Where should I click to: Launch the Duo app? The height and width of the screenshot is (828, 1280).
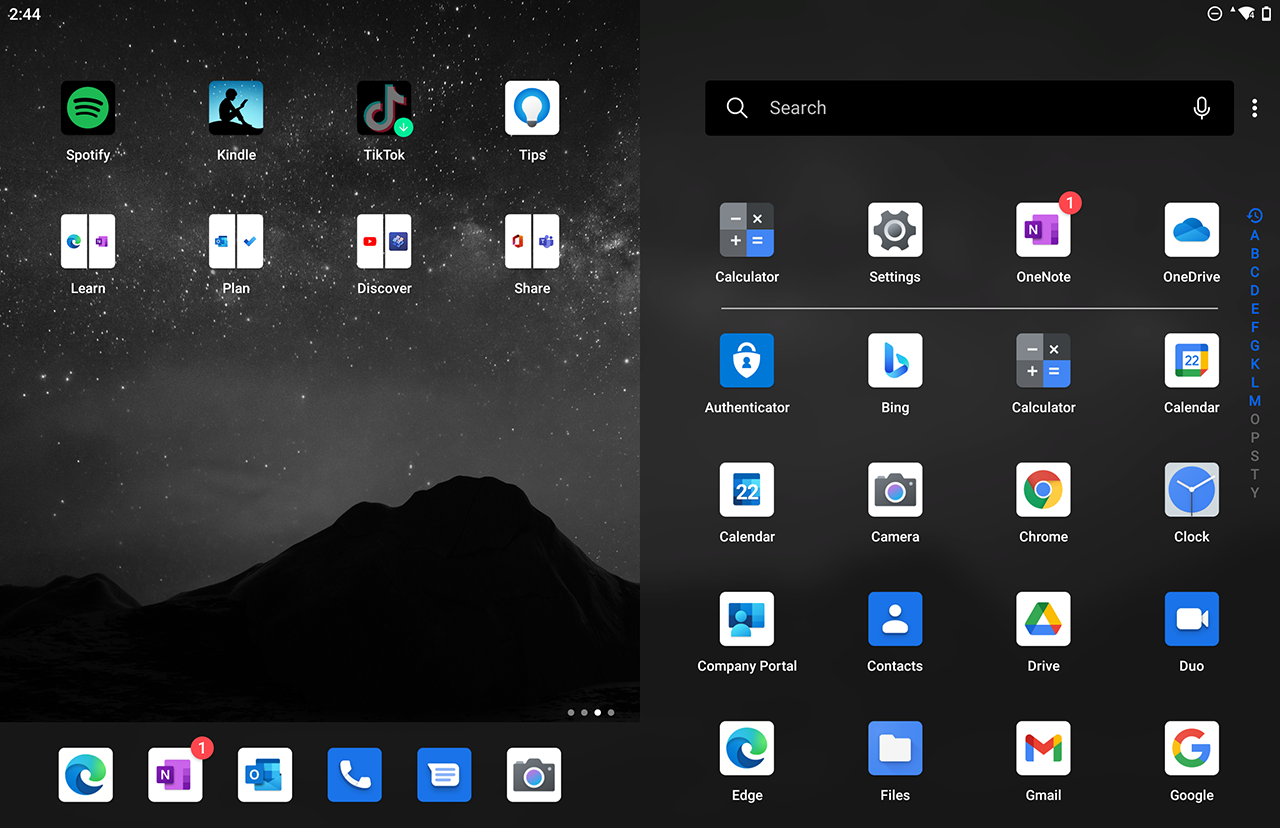tap(1192, 619)
